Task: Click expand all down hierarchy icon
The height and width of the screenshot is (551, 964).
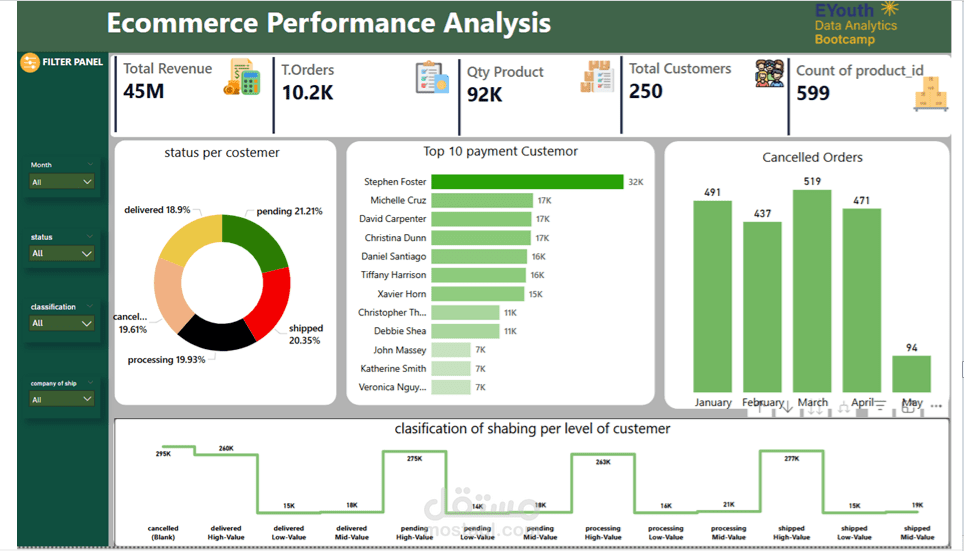Action: click(x=844, y=406)
